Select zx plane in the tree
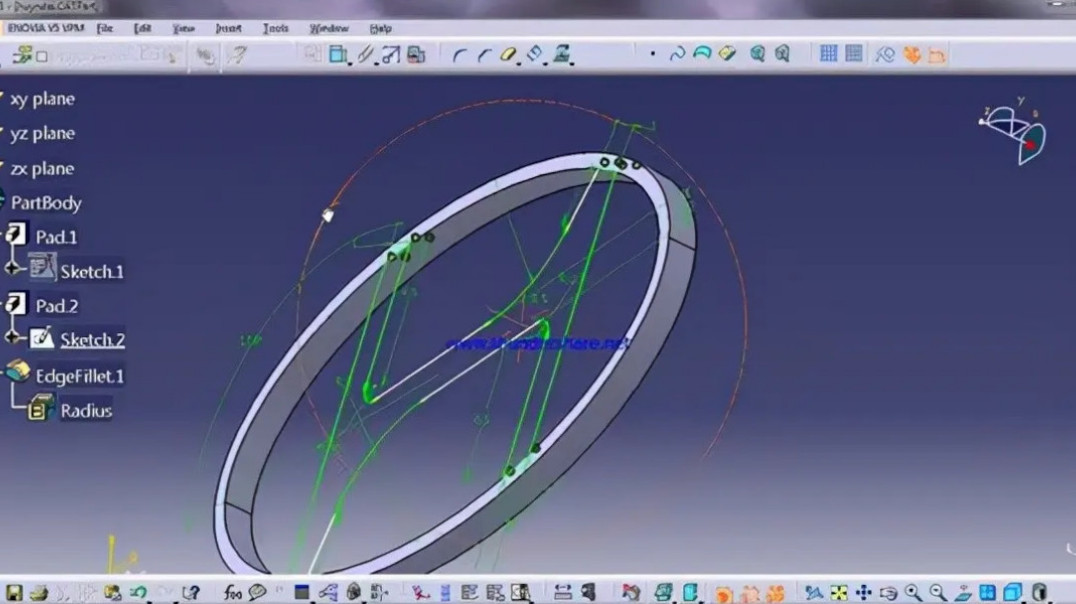1076x604 pixels. click(43, 168)
